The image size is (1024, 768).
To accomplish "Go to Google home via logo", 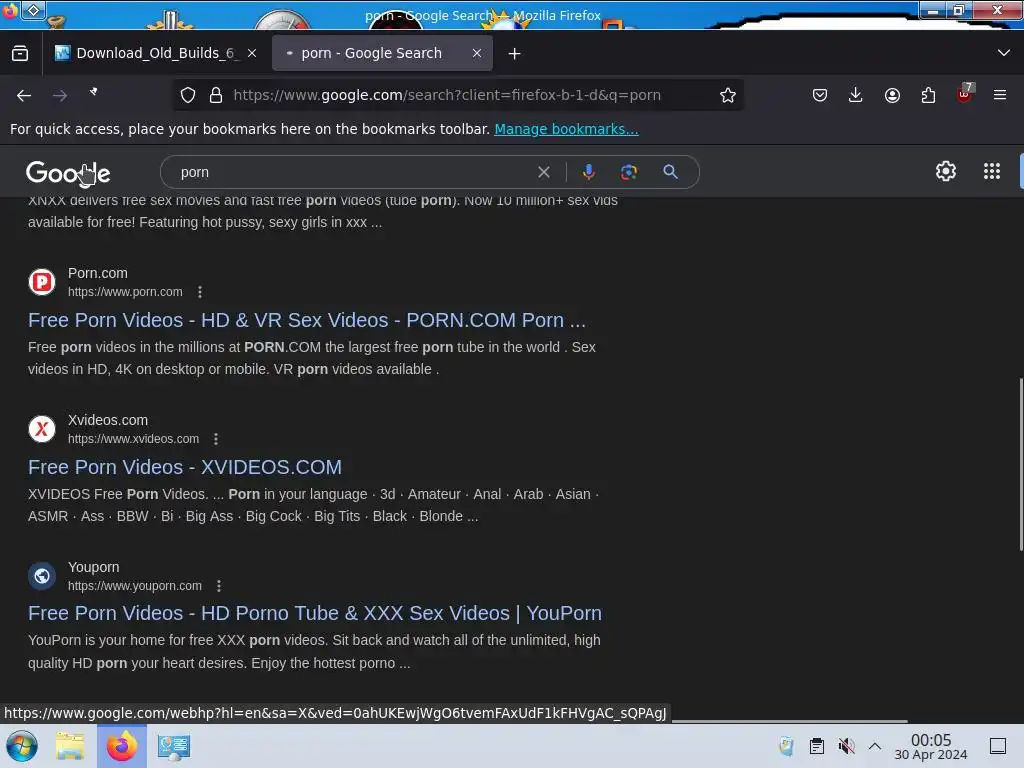I will (68, 173).
